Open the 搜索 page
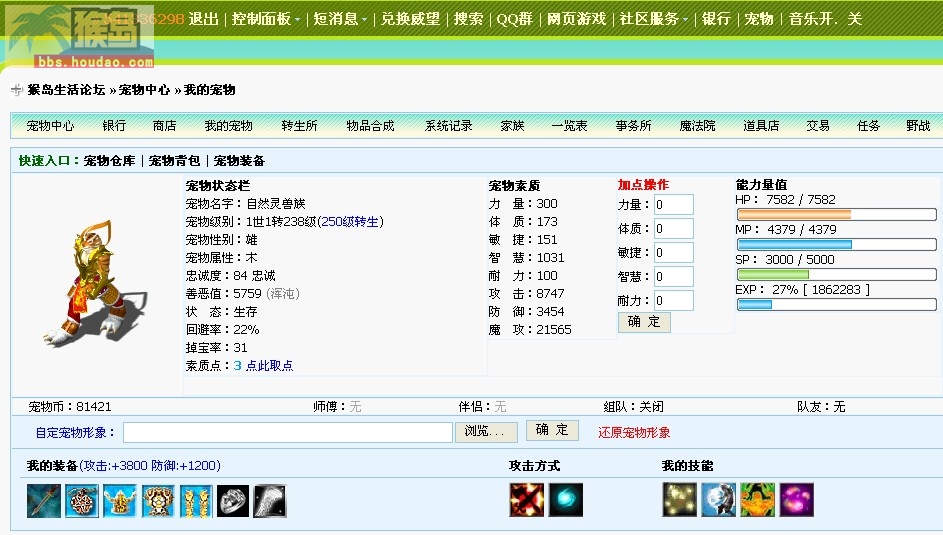 [x=468, y=19]
